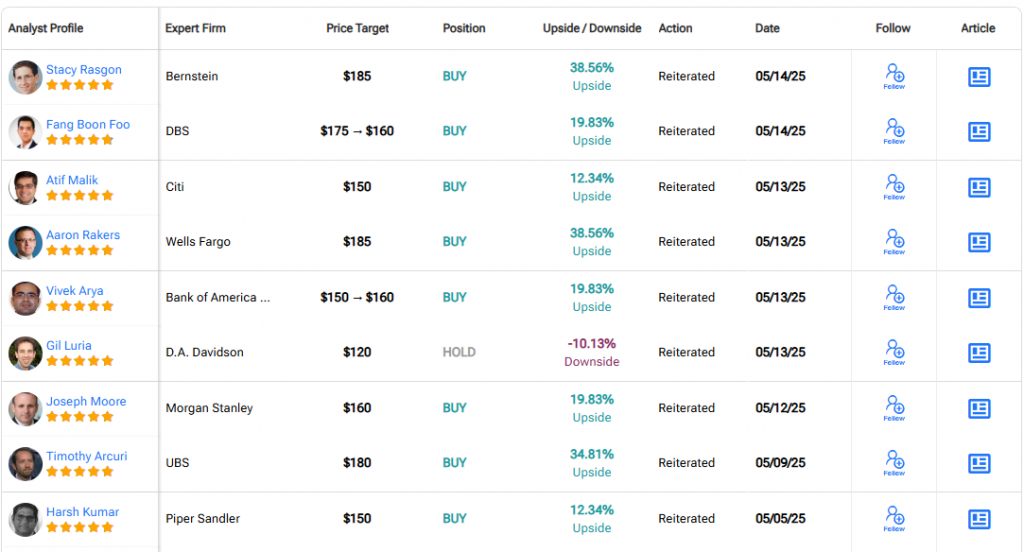Open article icon in Piper Sandler row
Viewport: 1024px width, 552px height.
[979, 519]
